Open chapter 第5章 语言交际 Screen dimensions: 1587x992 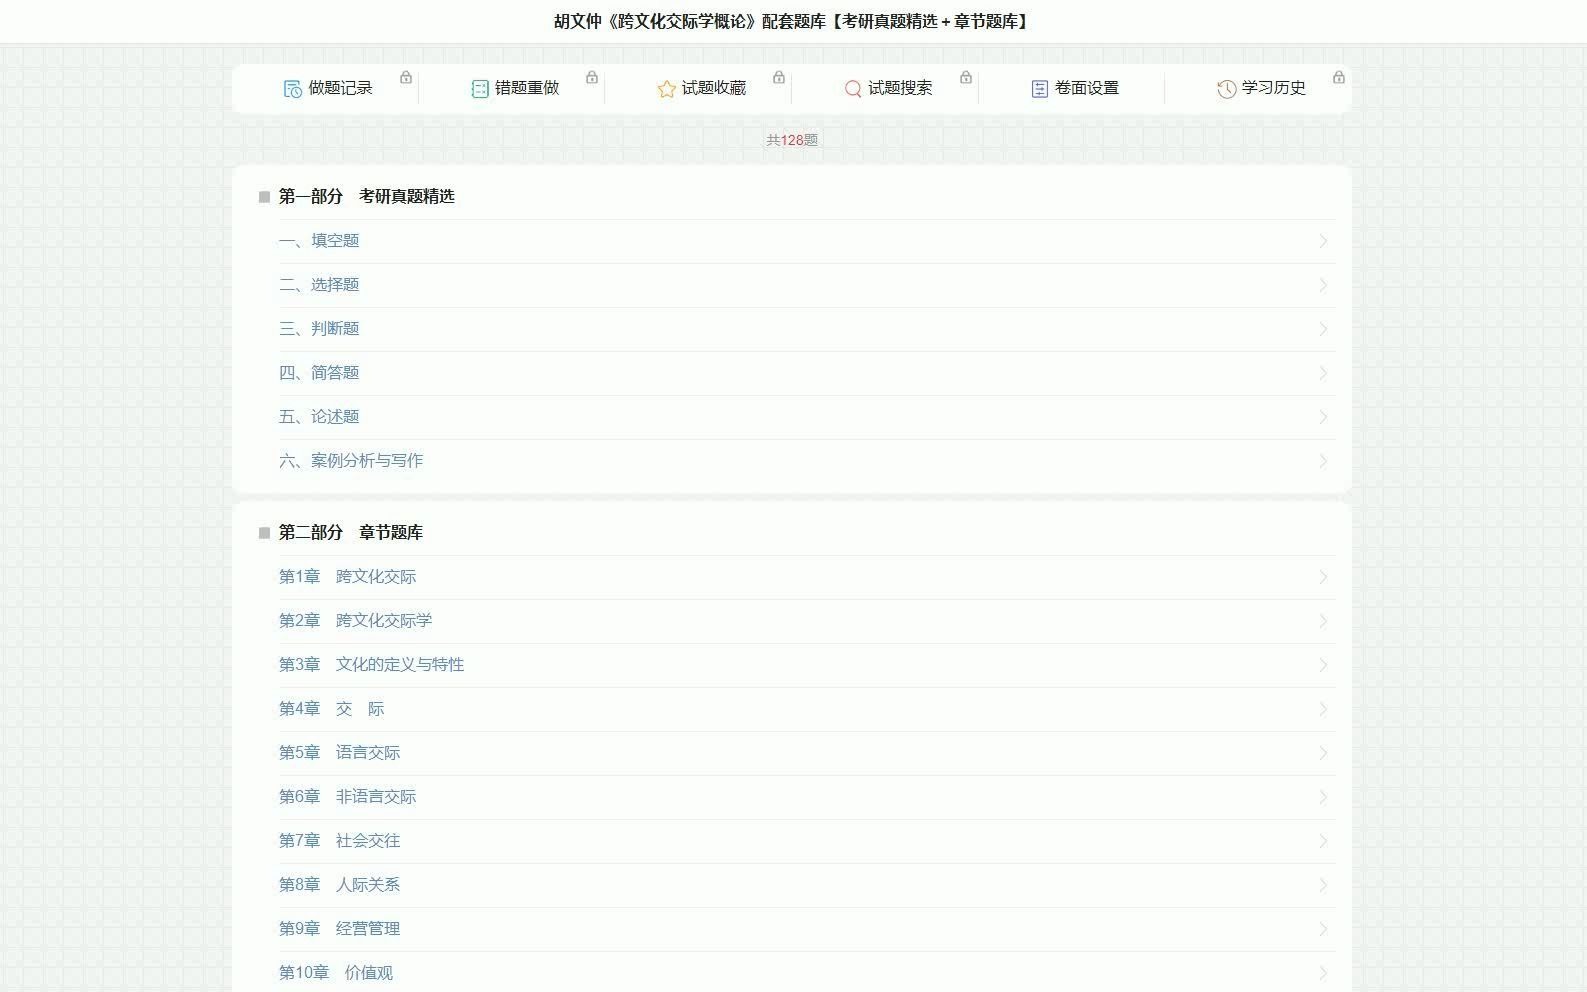point(339,753)
